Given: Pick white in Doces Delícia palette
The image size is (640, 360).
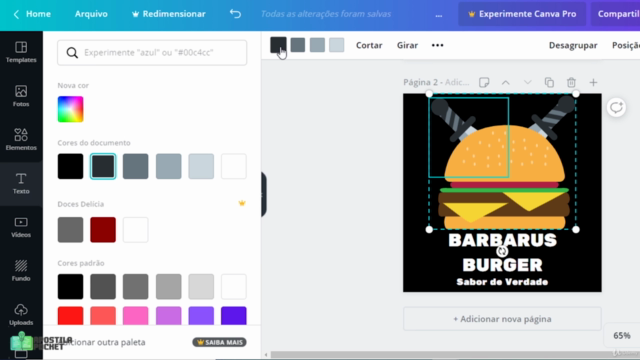Looking at the screenshot, I should tap(136, 229).
